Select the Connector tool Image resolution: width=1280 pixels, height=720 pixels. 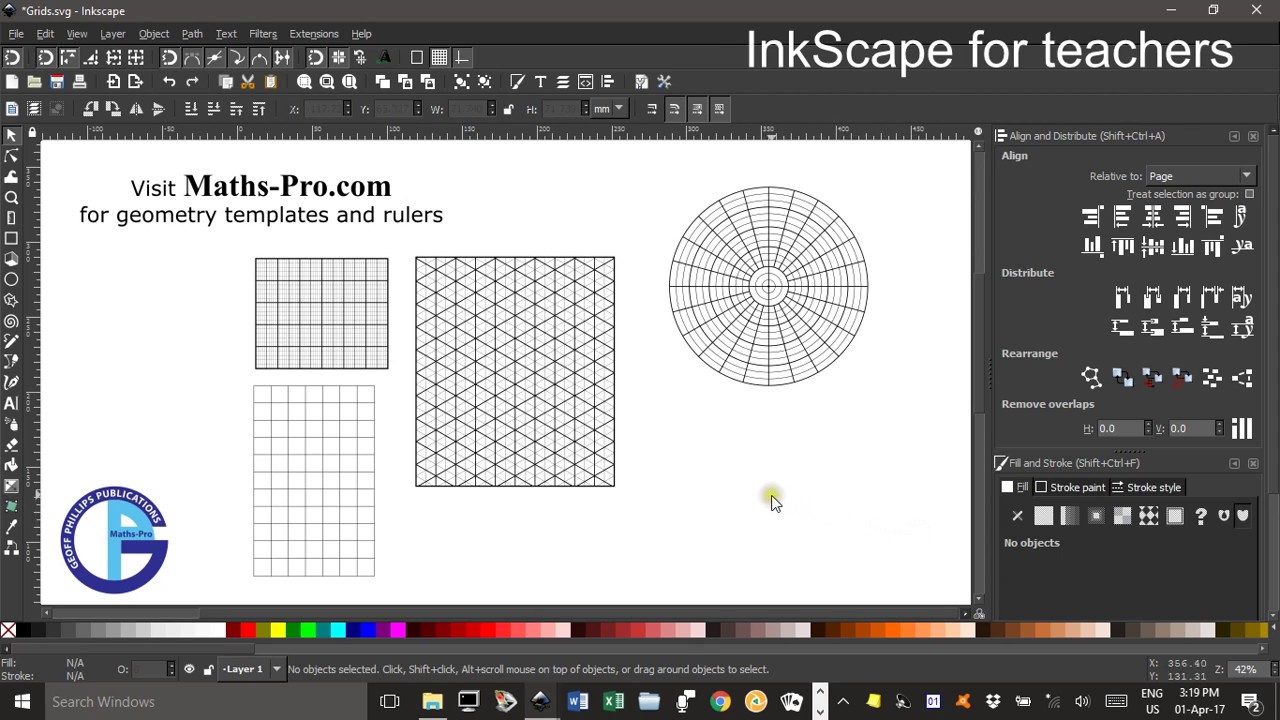(11, 548)
